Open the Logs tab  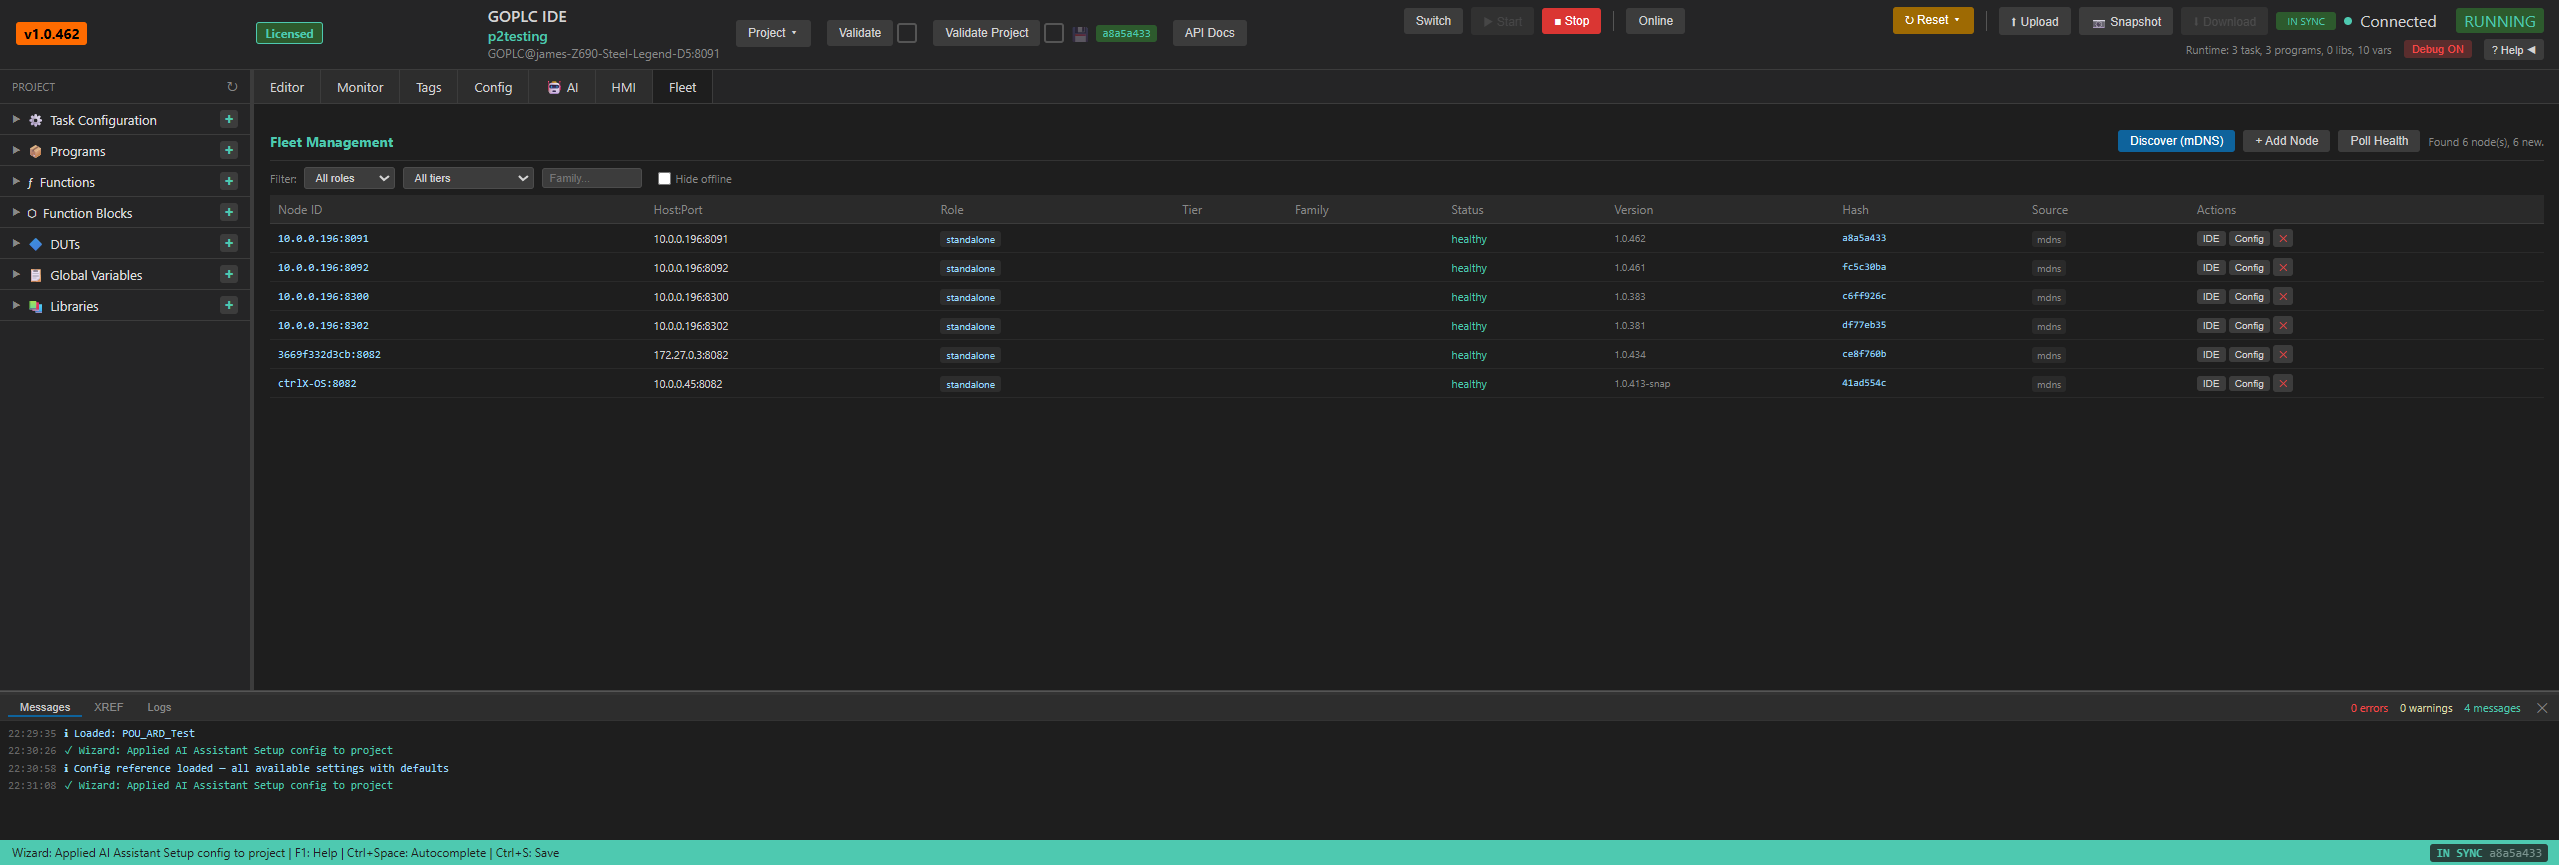click(159, 707)
